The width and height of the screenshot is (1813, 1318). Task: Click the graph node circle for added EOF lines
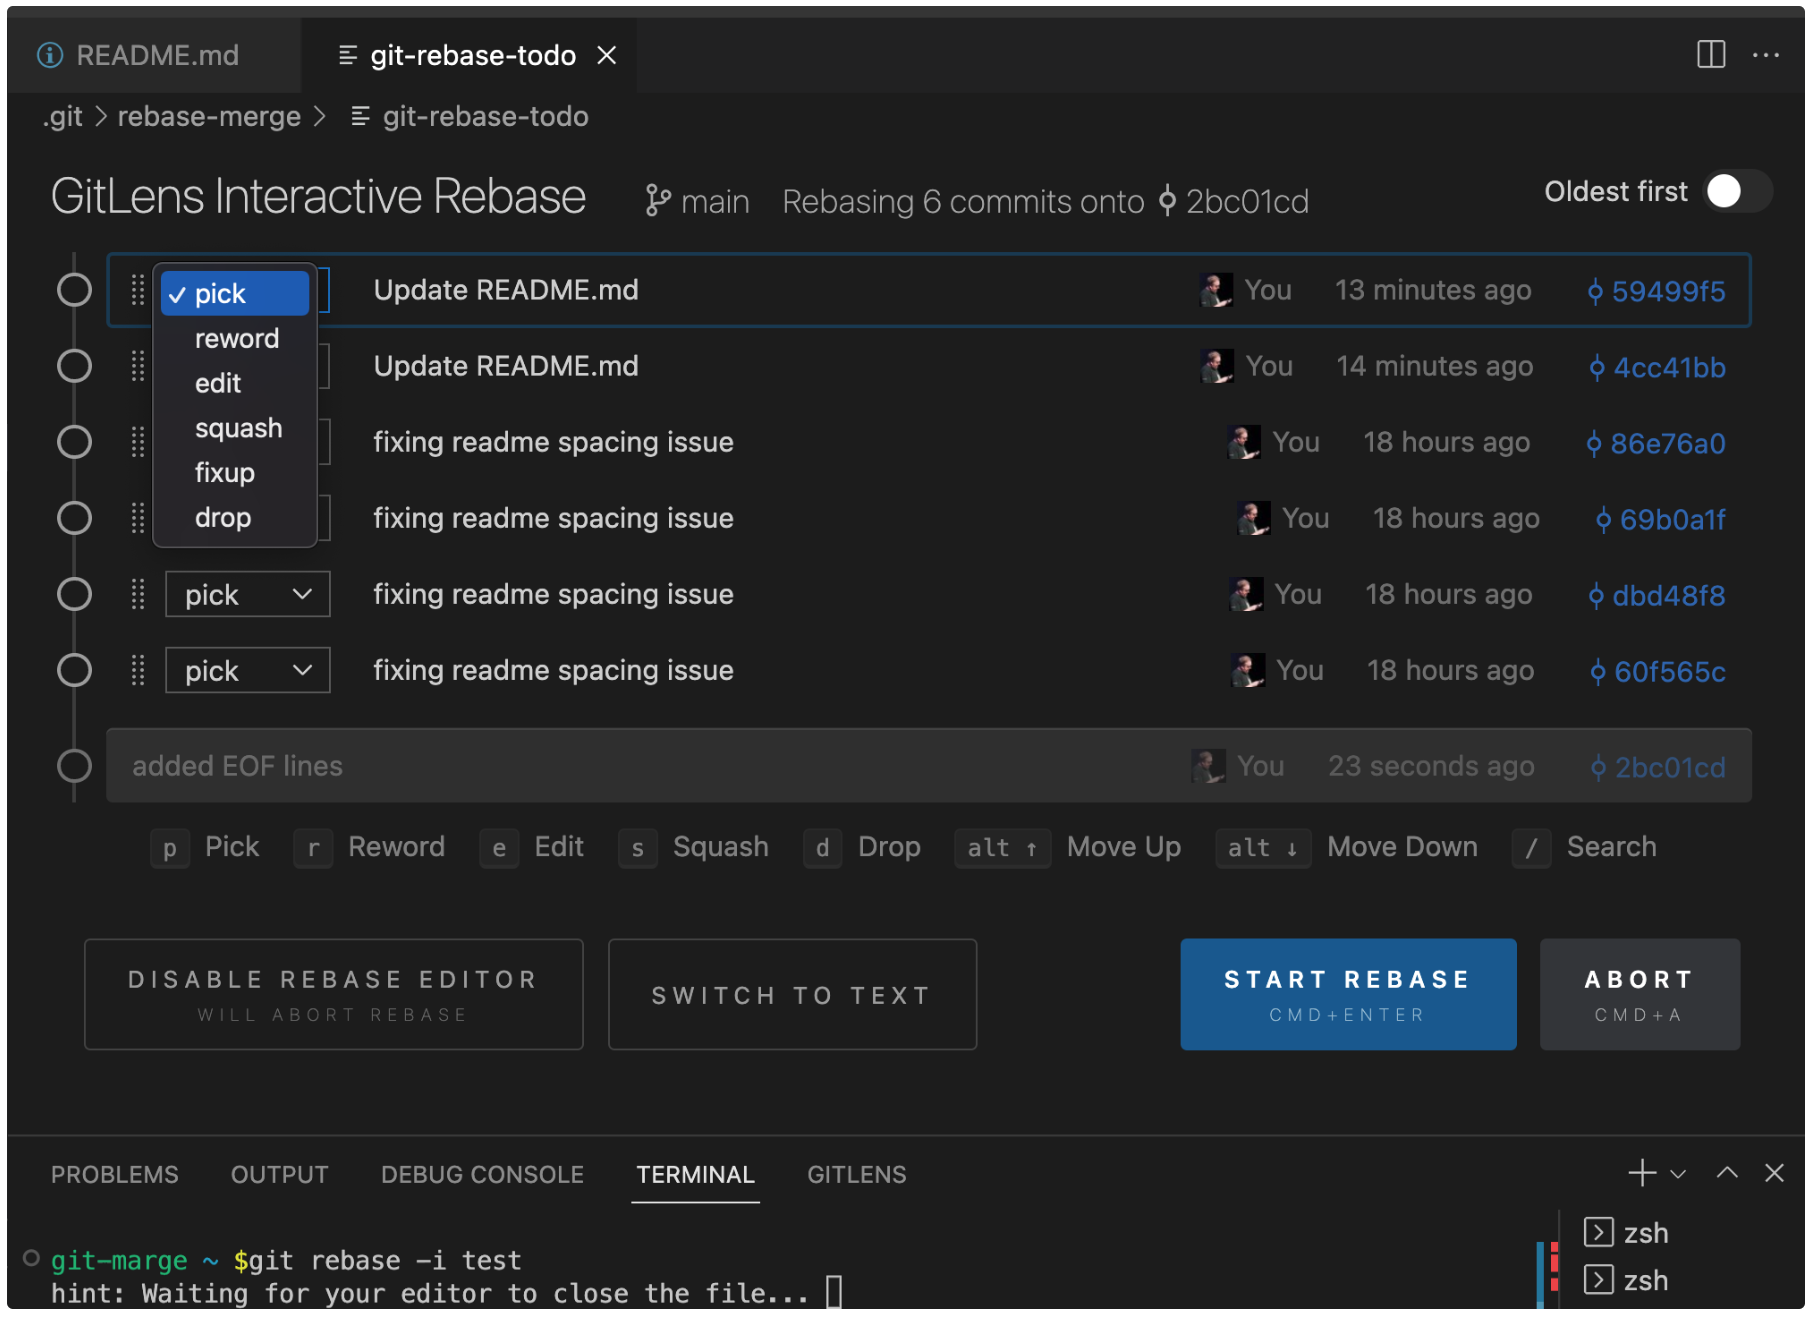pos(74,766)
